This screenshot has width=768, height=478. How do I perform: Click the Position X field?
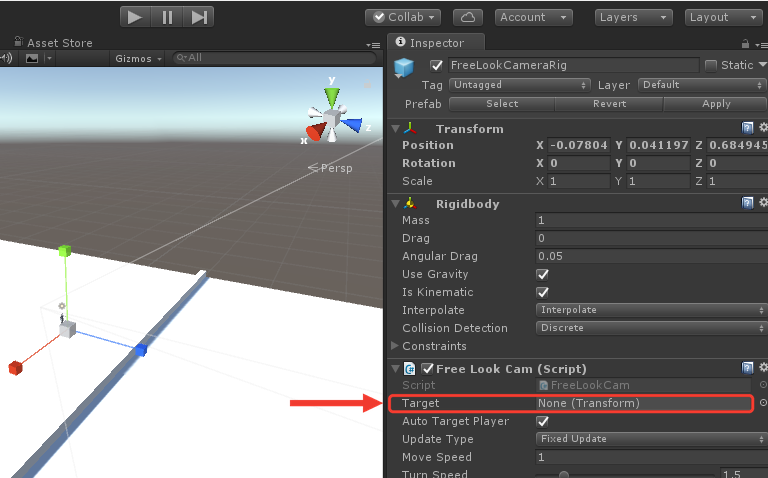coord(579,145)
